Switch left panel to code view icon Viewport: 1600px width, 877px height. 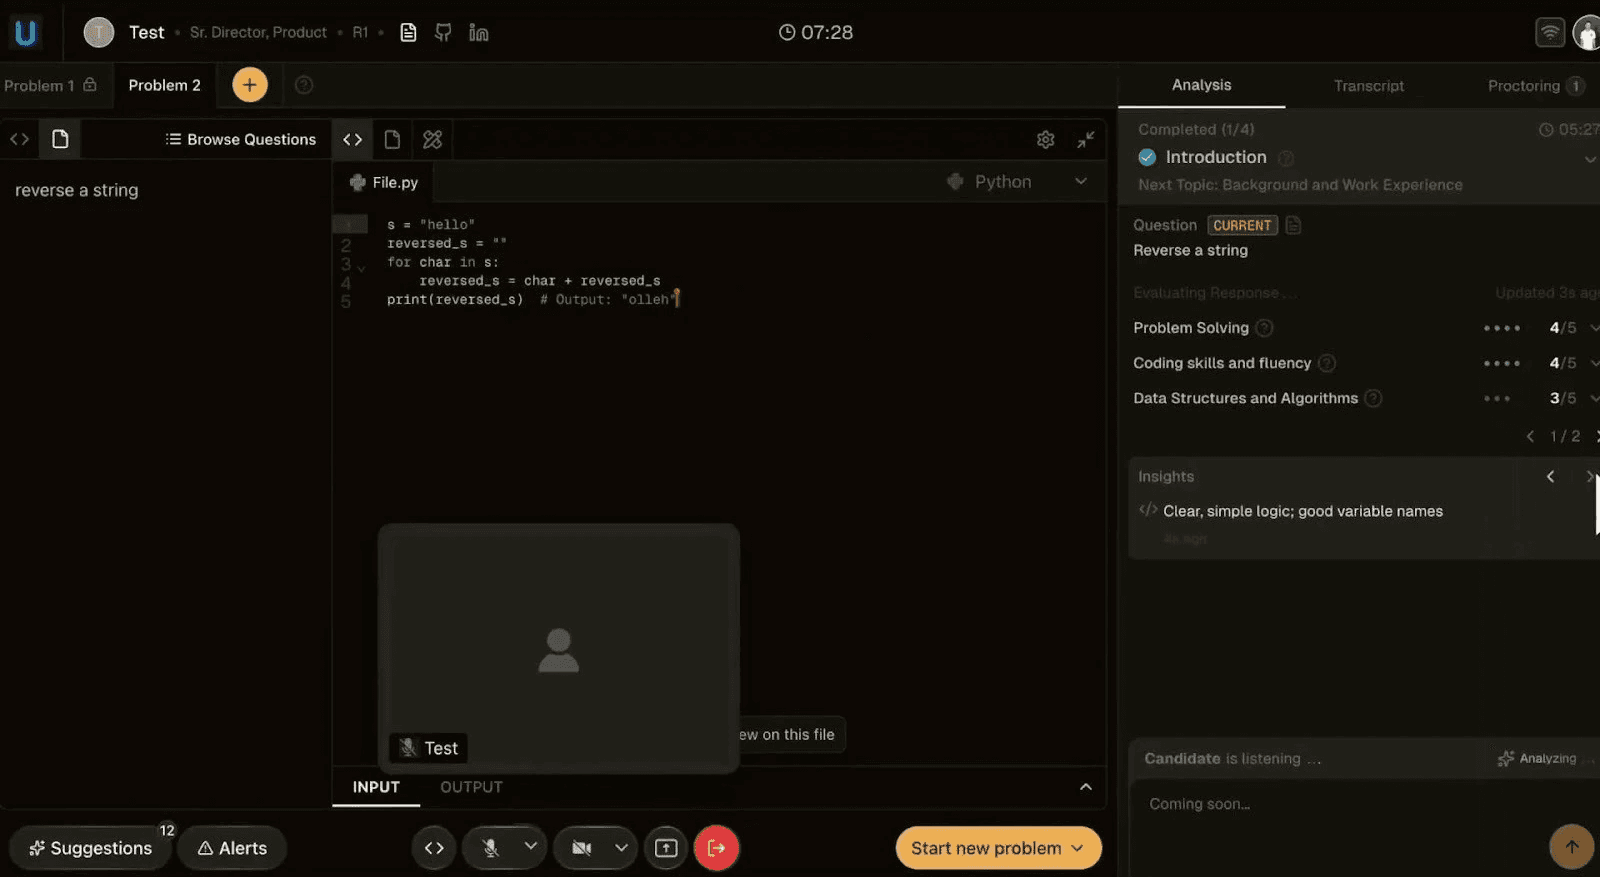[20, 139]
